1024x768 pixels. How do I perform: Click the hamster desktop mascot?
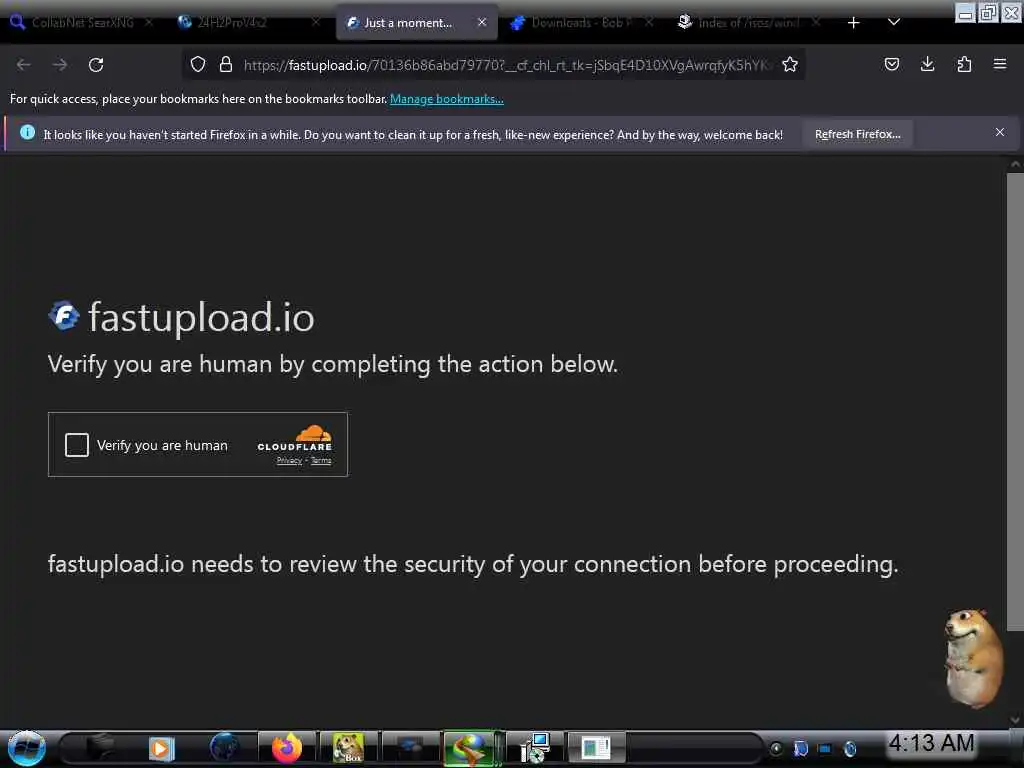[x=974, y=658]
